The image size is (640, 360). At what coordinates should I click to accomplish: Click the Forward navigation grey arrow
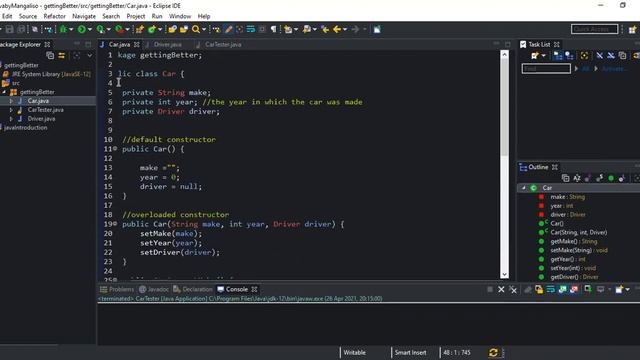pos(356,29)
